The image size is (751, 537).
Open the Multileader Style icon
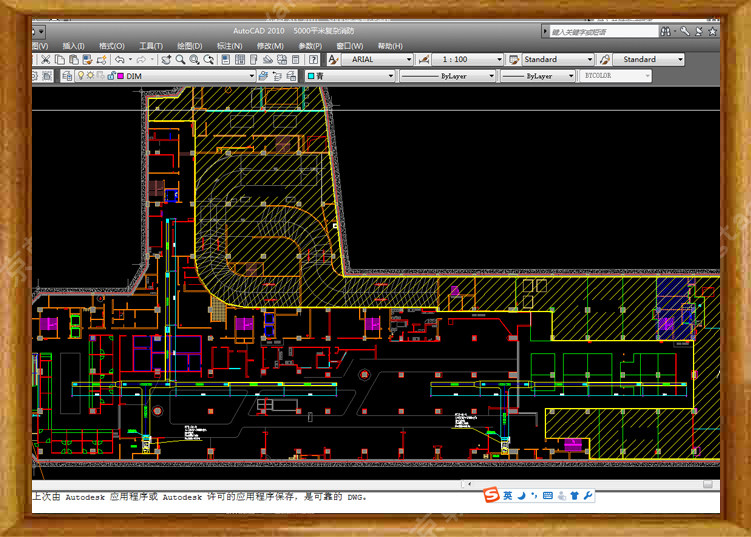coord(604,59)
